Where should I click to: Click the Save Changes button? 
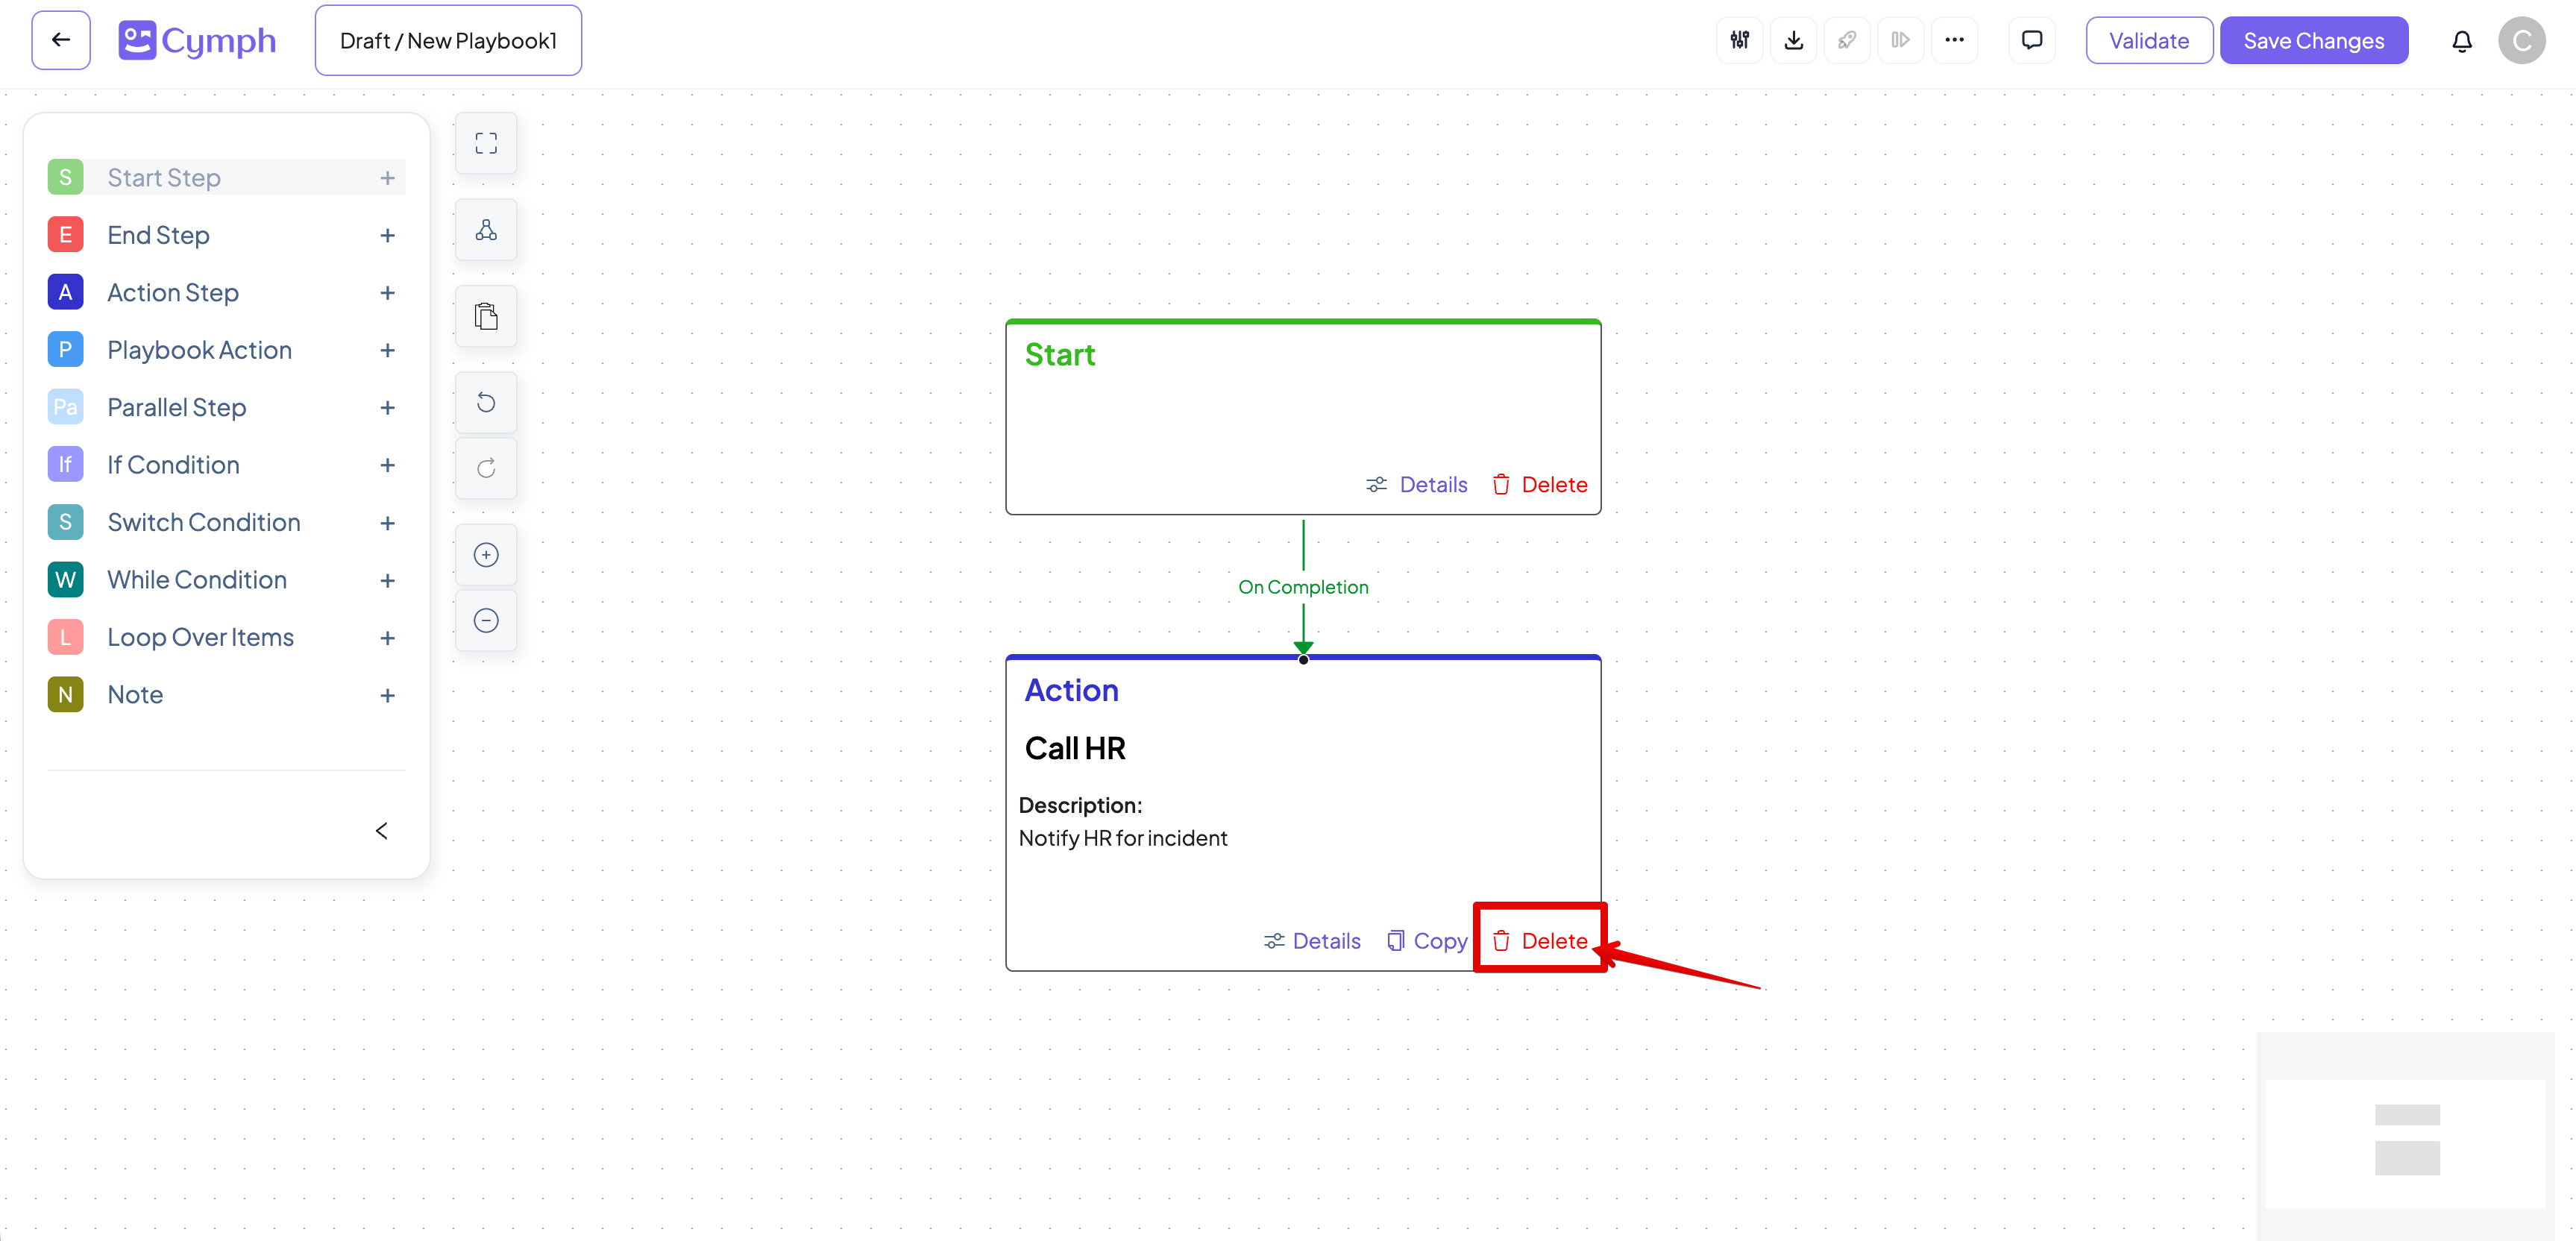pyautogui.click(x=2313, y=41)
